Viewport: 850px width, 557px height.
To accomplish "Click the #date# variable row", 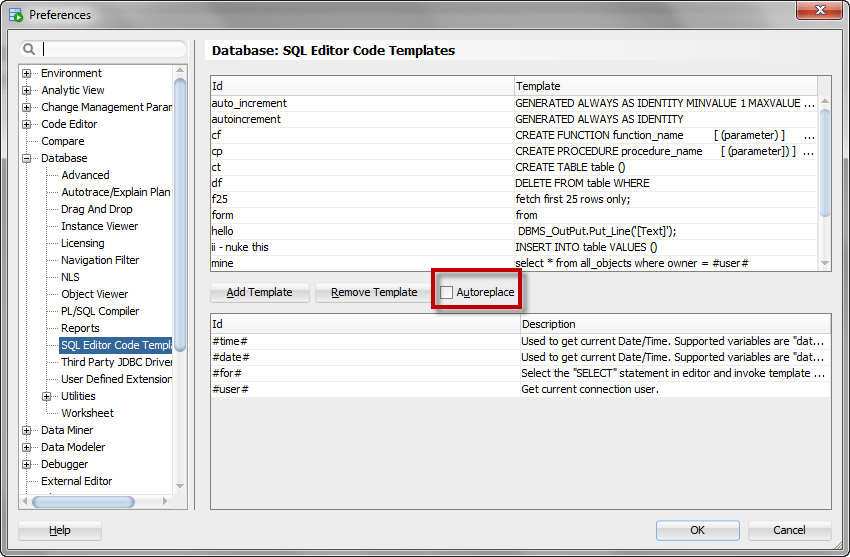I will (x=520, y=357).
